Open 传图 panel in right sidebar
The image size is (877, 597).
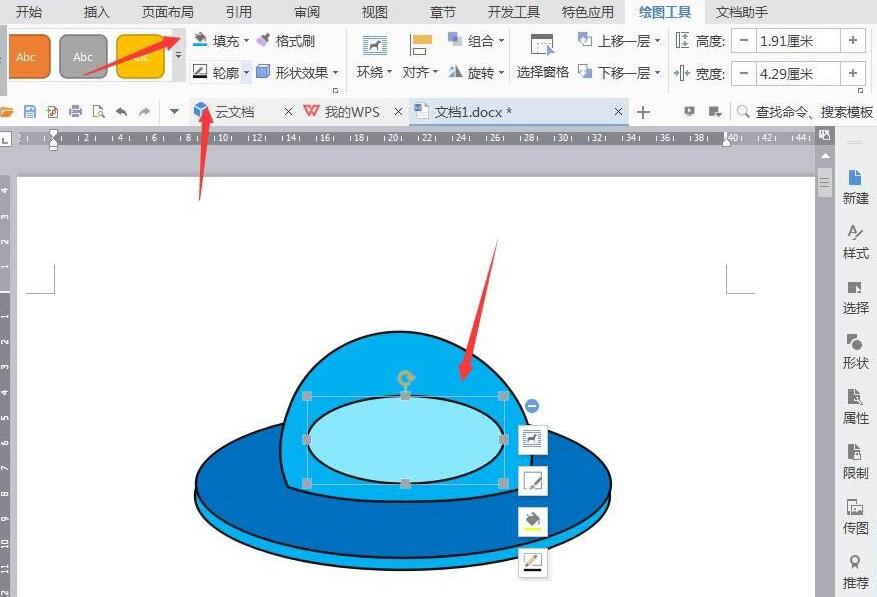tap(855, 516)
